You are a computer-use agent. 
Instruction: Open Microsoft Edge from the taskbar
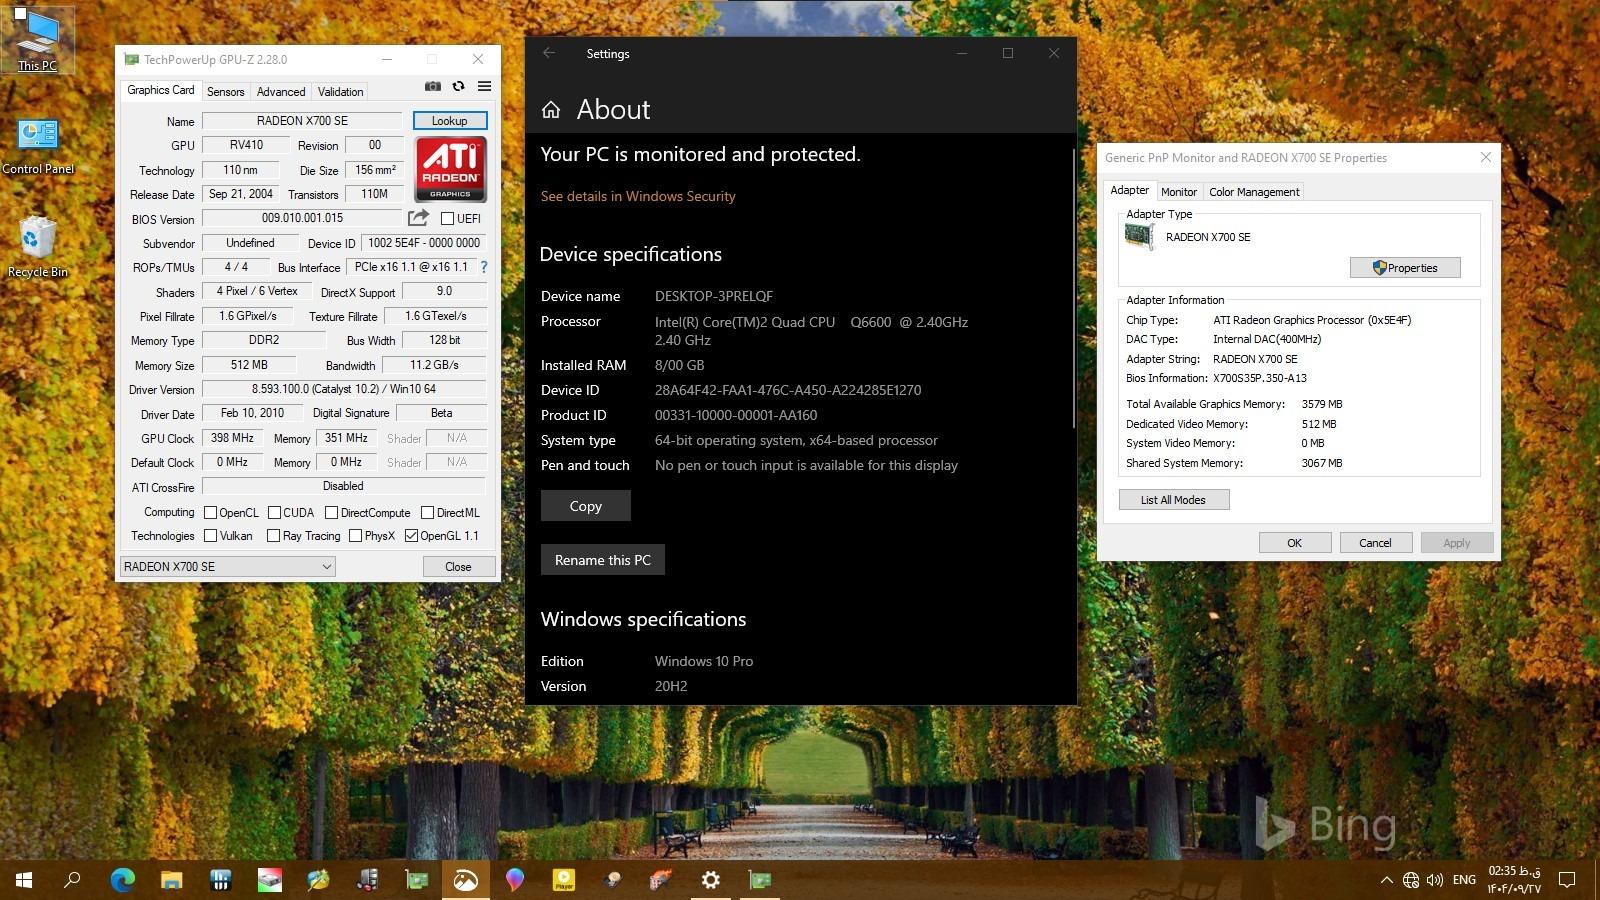(x=122, y=880)
